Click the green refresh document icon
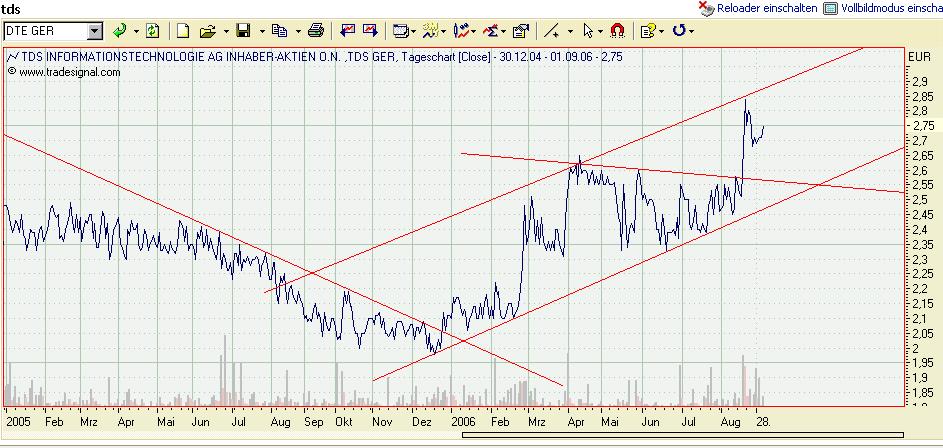Viewport: 943px width, 448px height. click(152, 31)
